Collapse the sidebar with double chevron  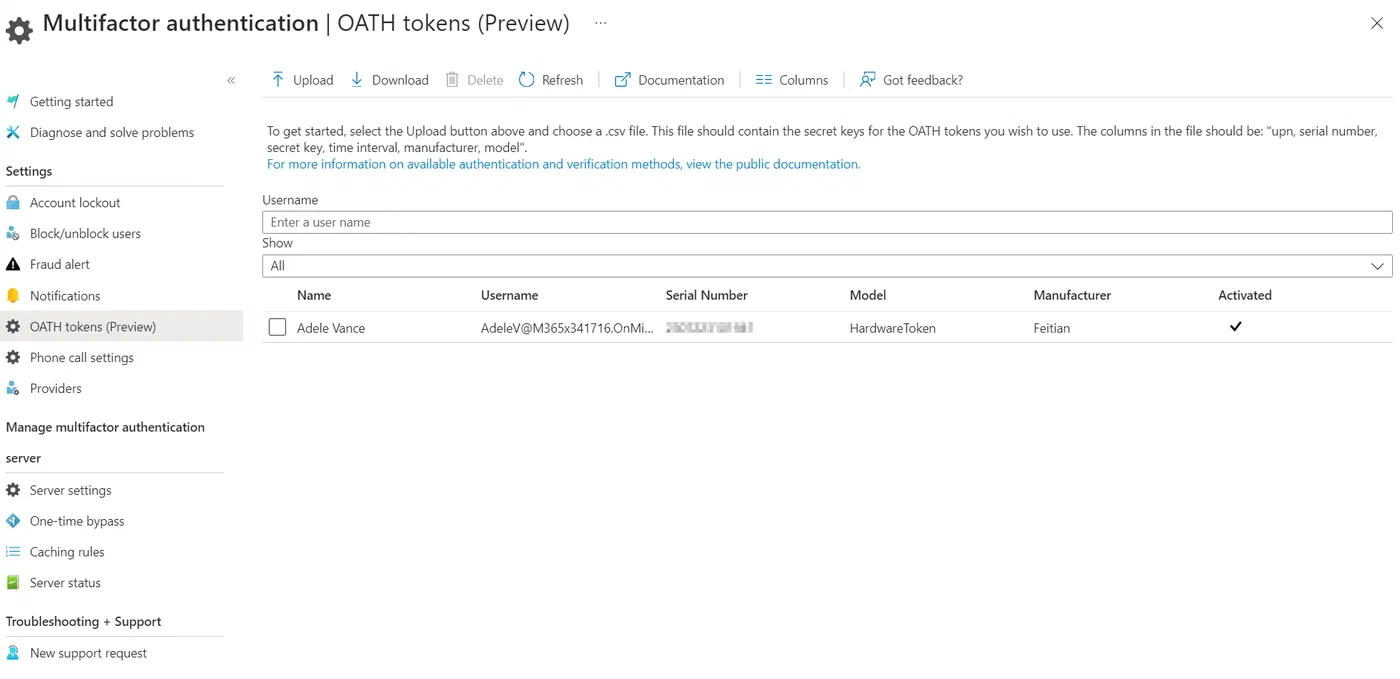click(231, 80)
